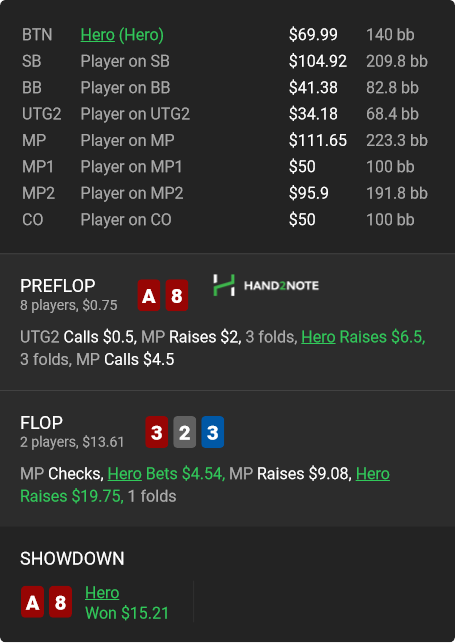The width and height of the screenshot is (455, 643).
Task: Open the Hero (Hero) player link on BTN
Action: [122, 35]
